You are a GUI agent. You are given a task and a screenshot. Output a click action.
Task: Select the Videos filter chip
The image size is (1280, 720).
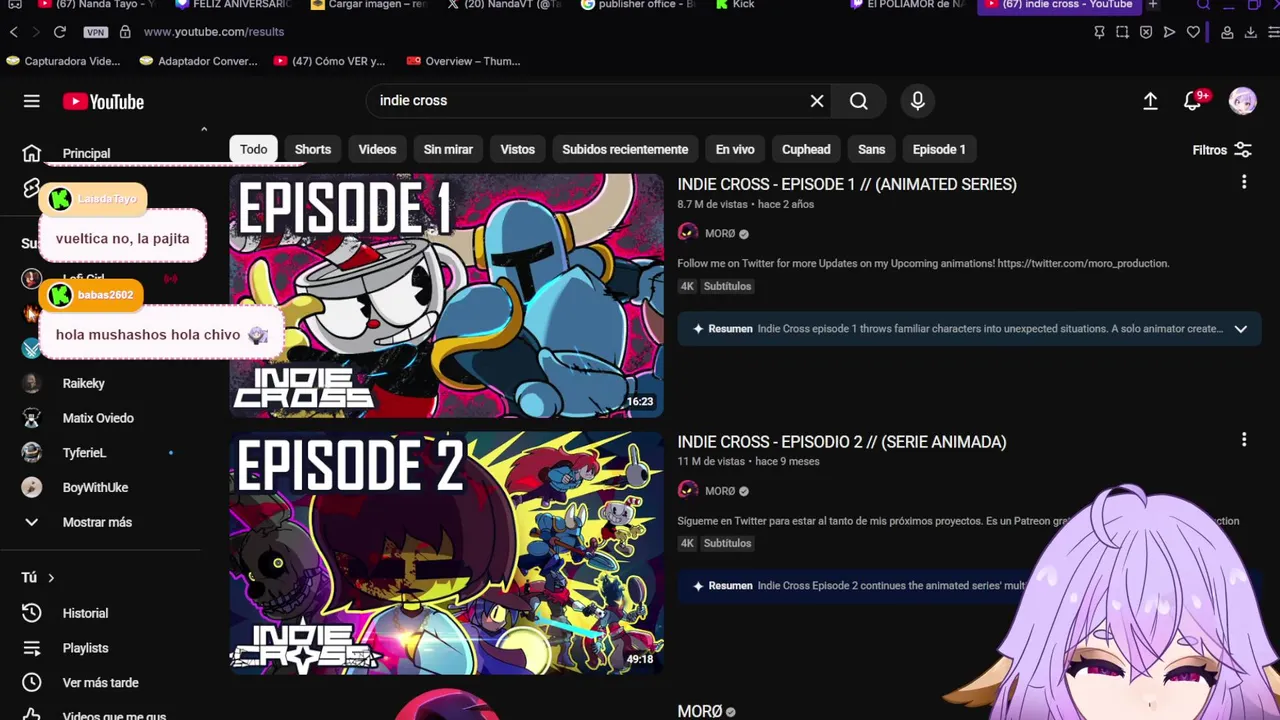[377, 149]
